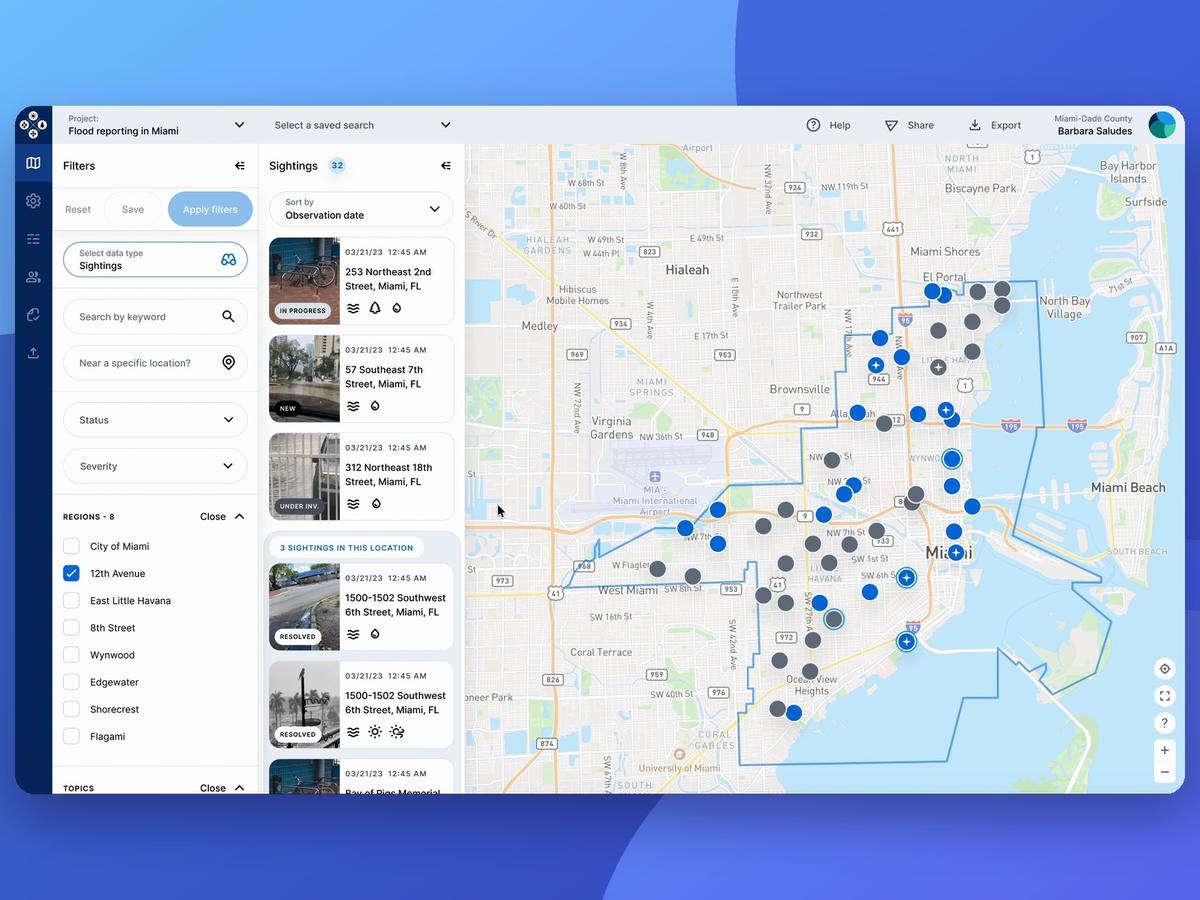
Task: Click the locate-me map control
Action: [x=1164, y=669]
